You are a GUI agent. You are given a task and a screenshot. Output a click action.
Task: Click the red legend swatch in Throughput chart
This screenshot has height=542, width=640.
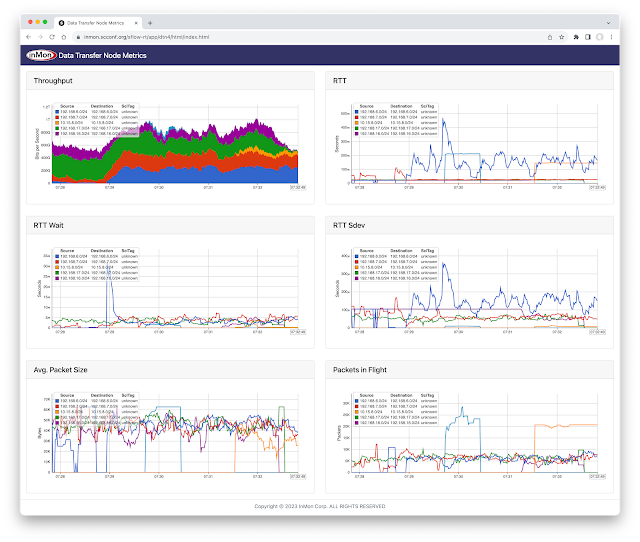[x=57, y=117]
